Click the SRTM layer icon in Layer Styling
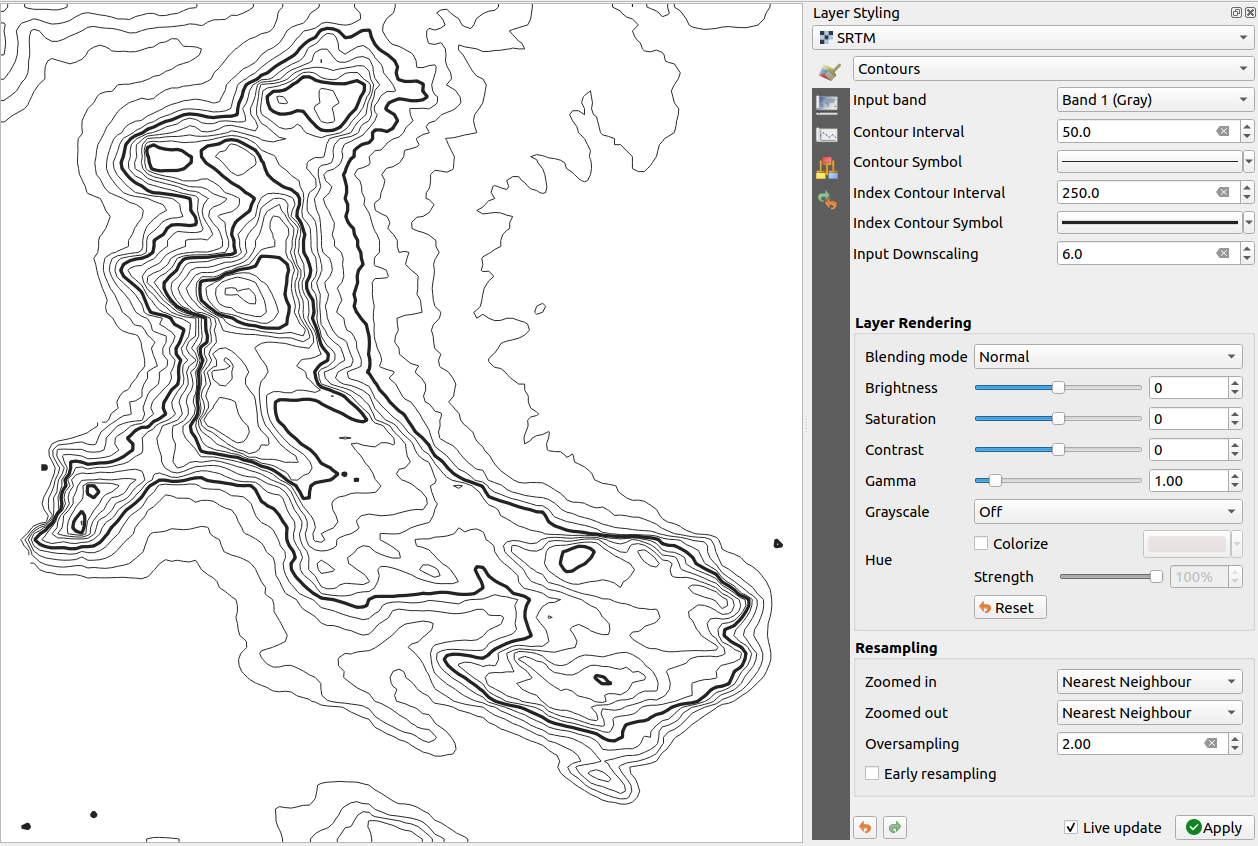This screenshot has width=1258, height=846. 826,37
